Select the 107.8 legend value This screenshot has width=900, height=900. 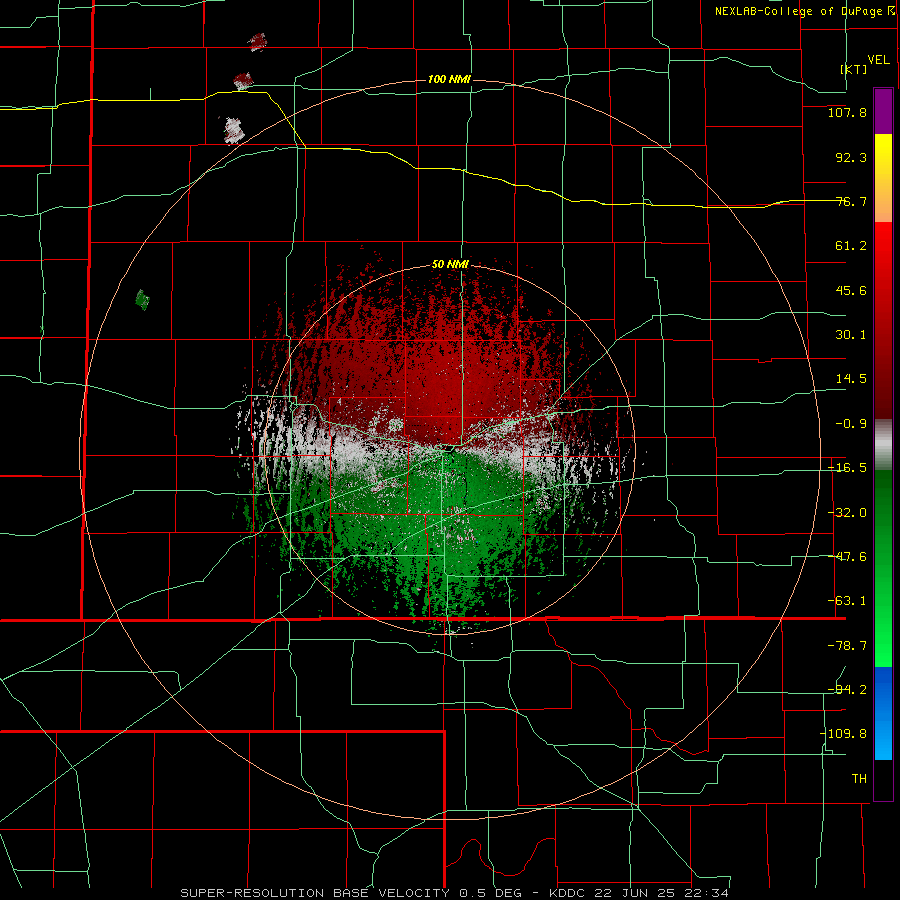coord(847,113)
